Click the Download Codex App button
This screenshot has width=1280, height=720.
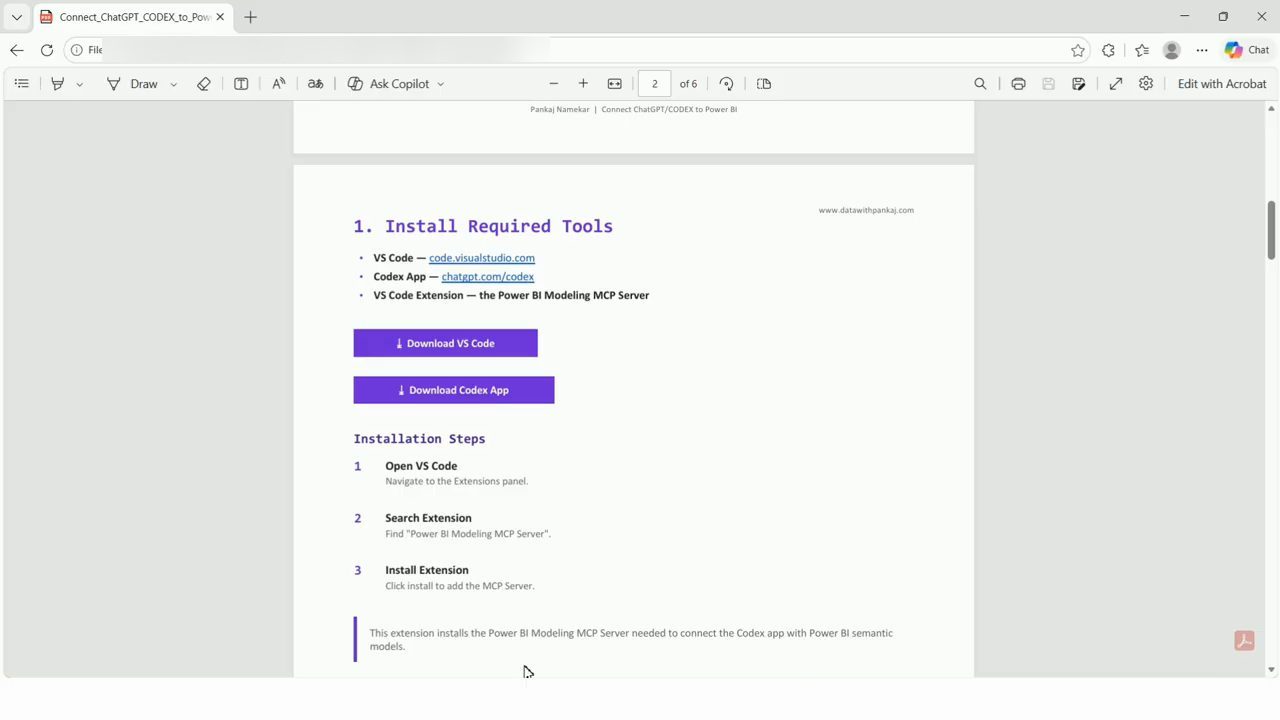(454, 390)
